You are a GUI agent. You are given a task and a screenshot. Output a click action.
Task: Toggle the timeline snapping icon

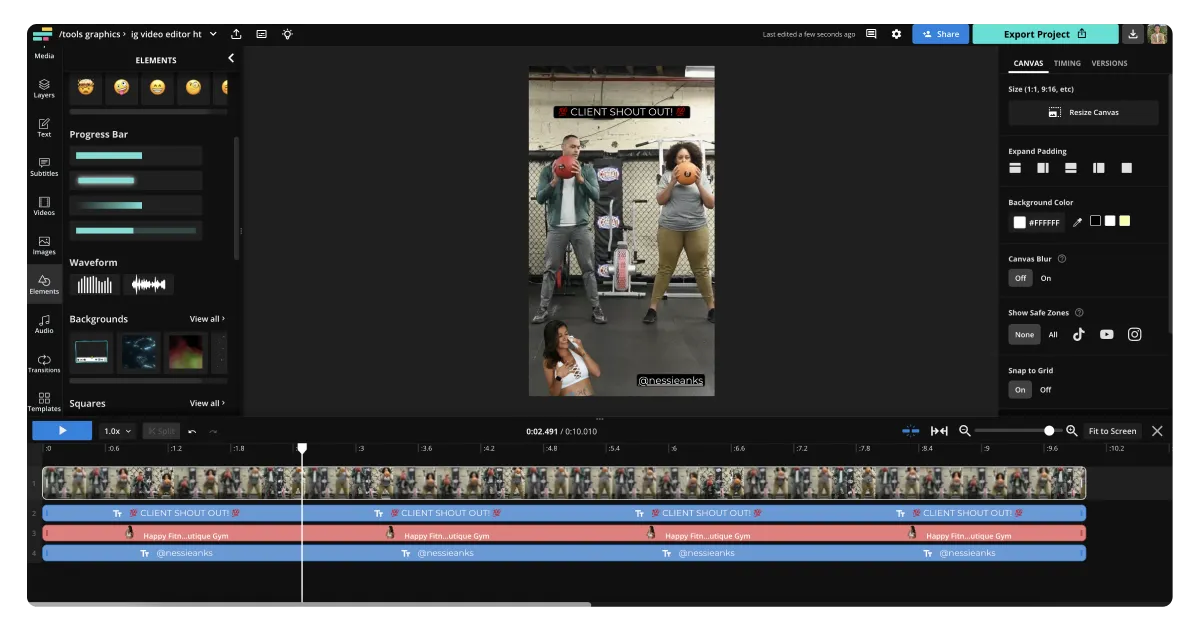pos(911,431)
